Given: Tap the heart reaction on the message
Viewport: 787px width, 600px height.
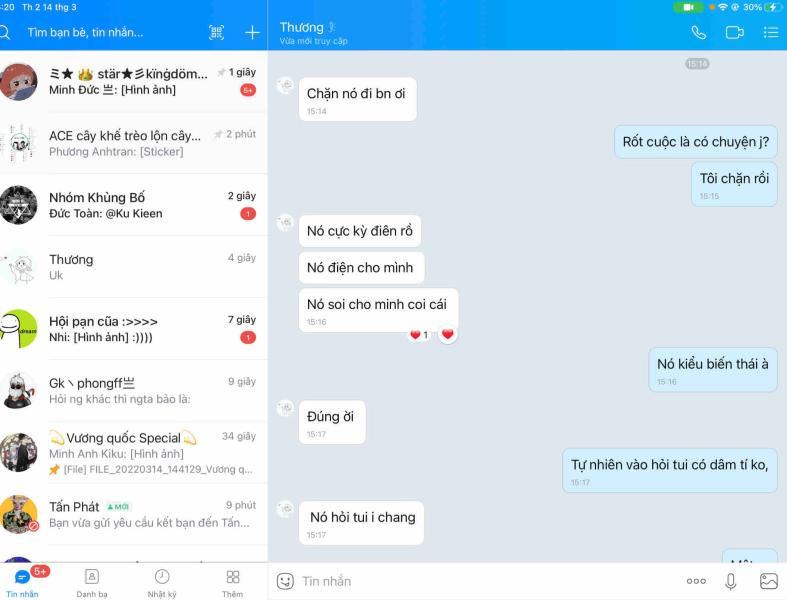Looking at the screenshot, I should (x=447, y=334).
